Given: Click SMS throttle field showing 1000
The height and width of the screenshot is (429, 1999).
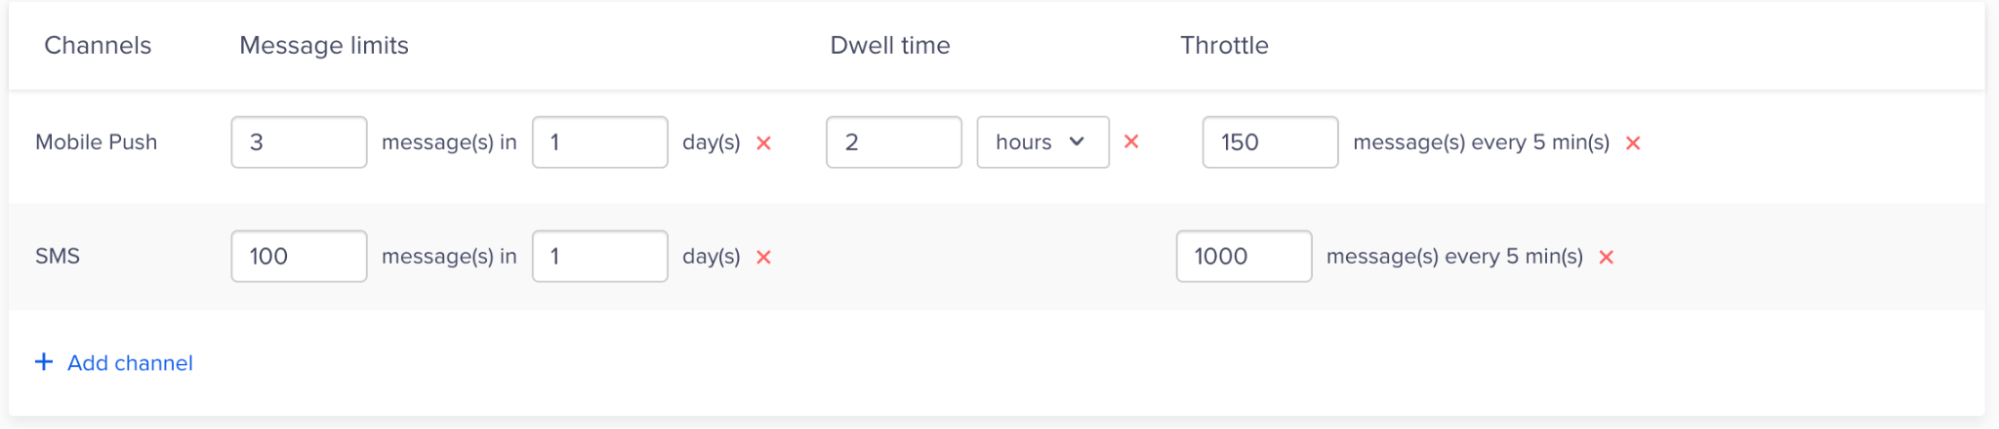Looking at the screenshot, I should point(1244,256).
